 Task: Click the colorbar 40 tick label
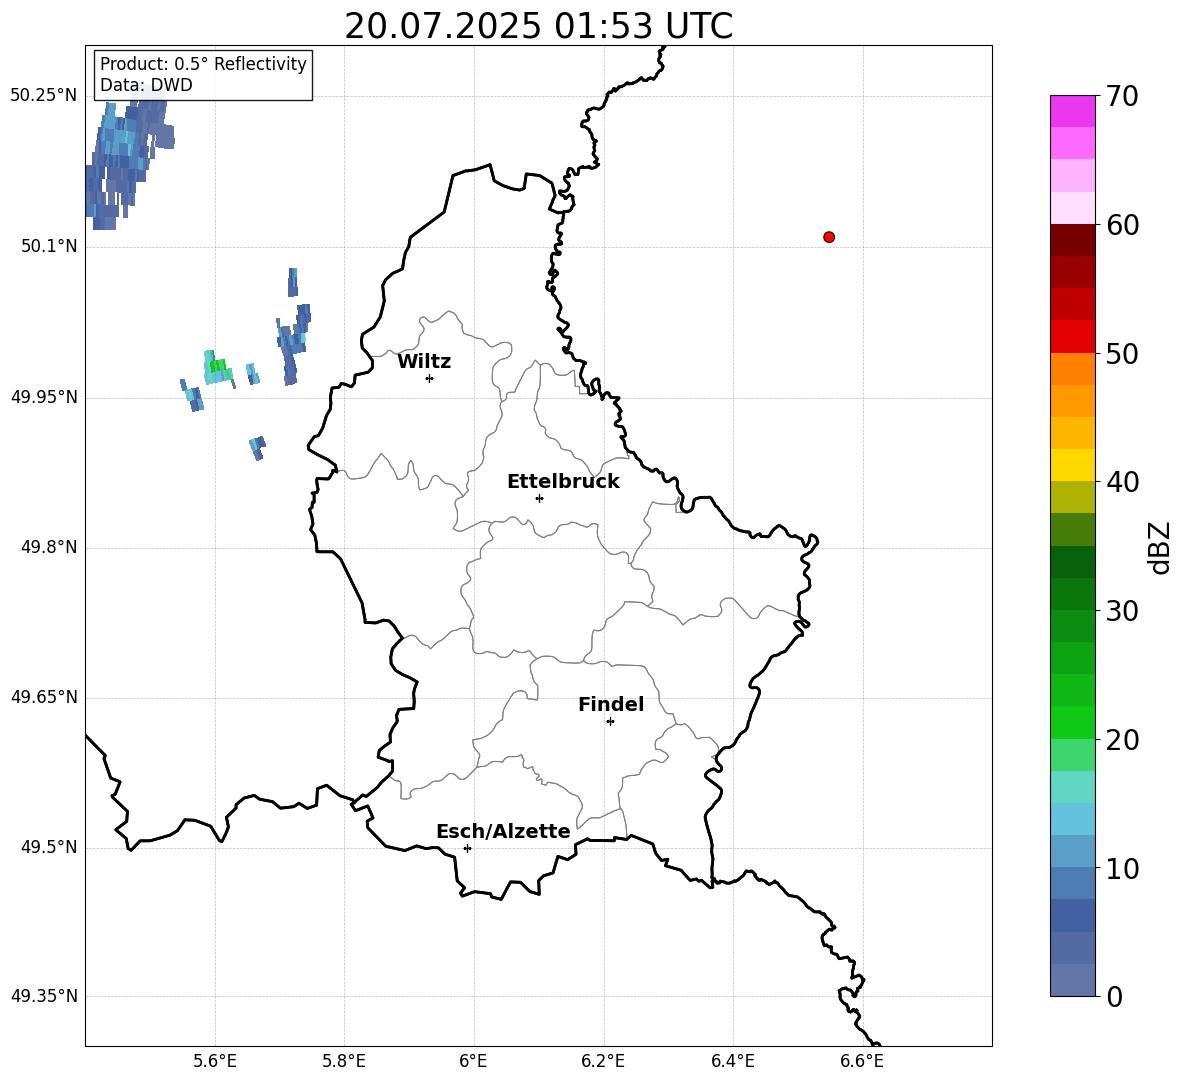coord(1122,482)
